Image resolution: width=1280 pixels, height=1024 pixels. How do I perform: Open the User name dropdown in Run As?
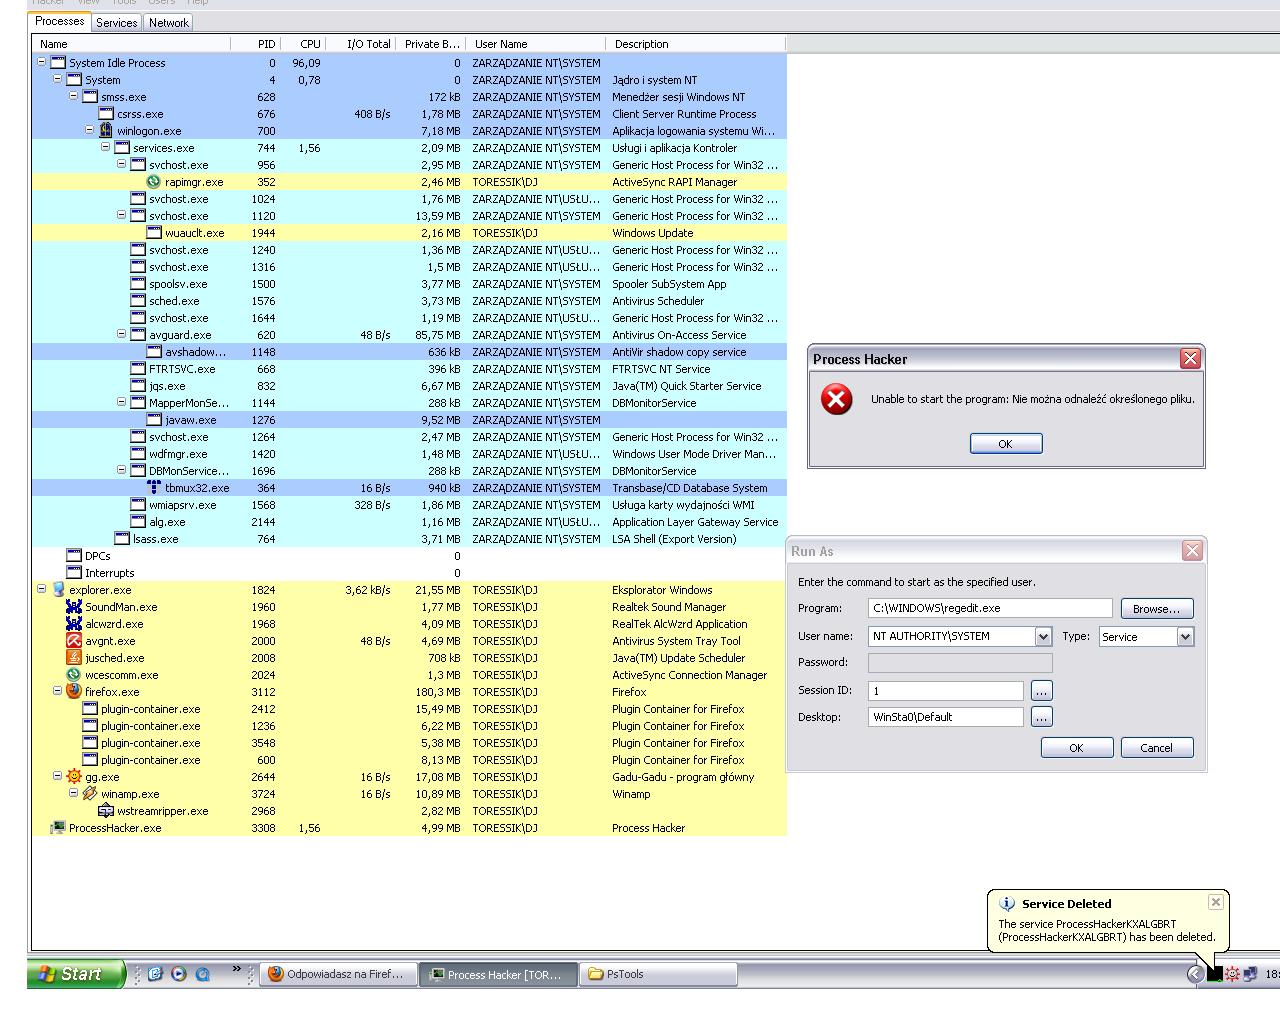click(x=1043, y=637)
